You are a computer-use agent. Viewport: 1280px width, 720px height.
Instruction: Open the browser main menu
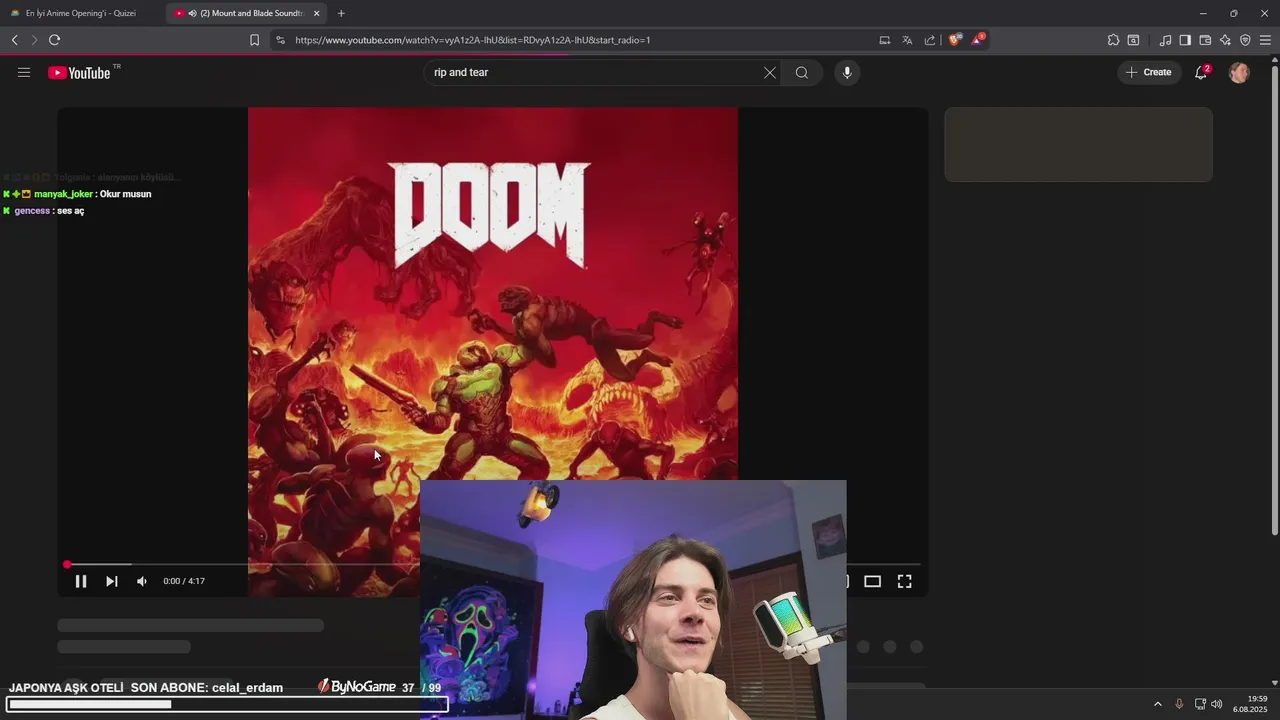1265,40
